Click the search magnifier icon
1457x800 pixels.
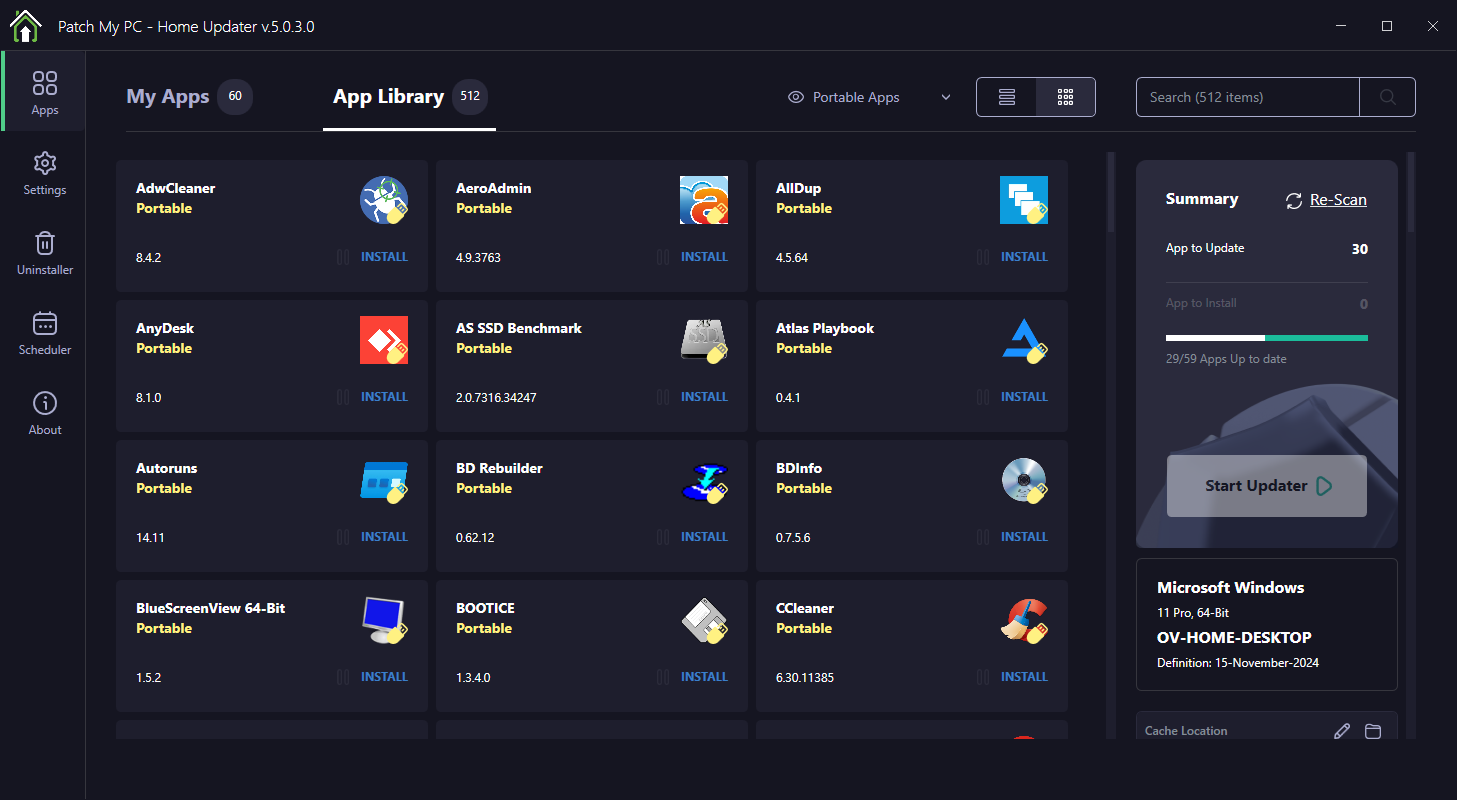coord(1387,97)
